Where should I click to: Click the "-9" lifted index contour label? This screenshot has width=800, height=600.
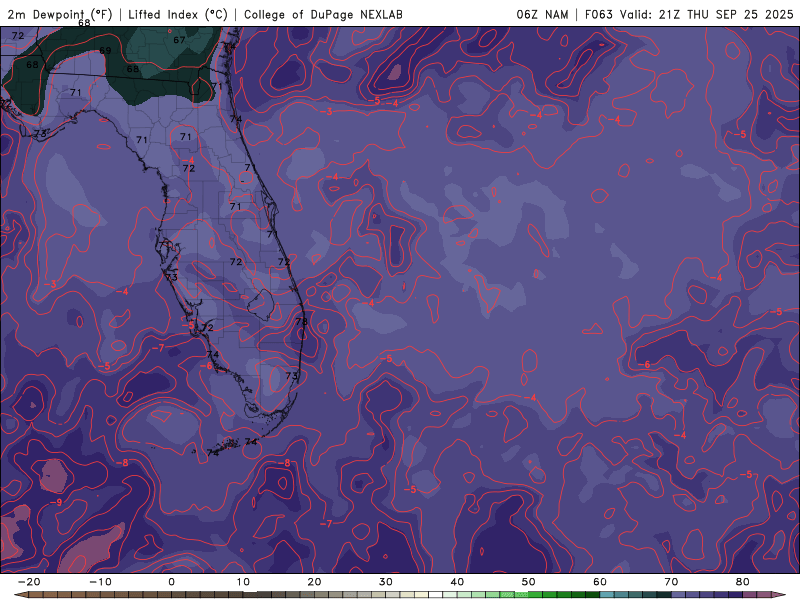pos(56,503)
